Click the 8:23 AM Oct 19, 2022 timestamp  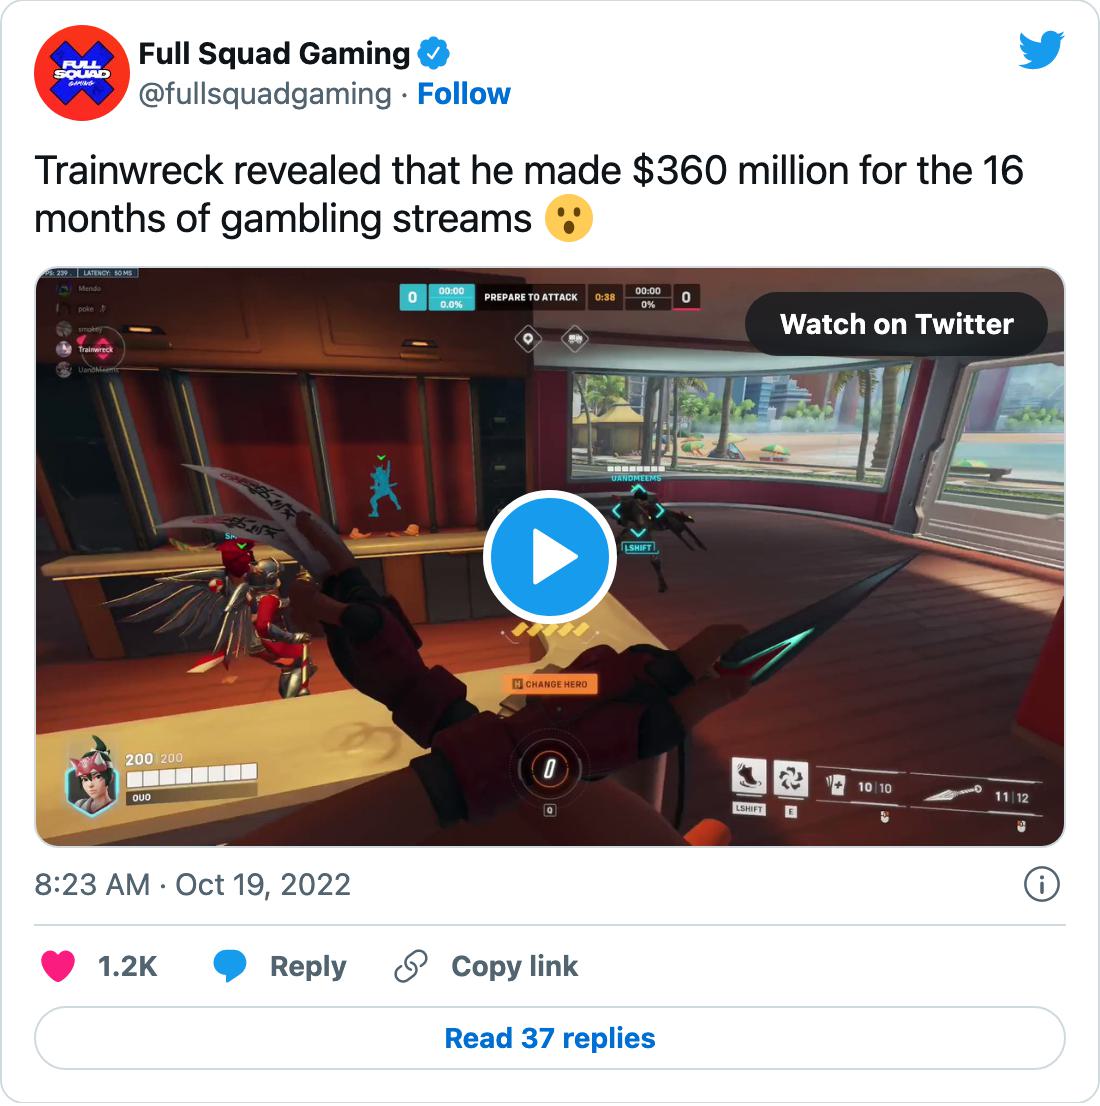pos(192,885)
